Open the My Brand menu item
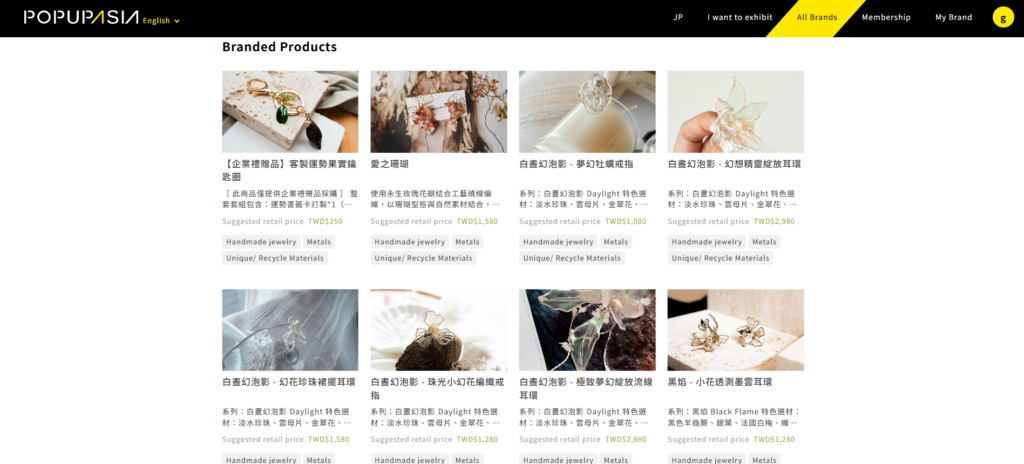Screen dimensions: 1024x464 click(953, 18)
